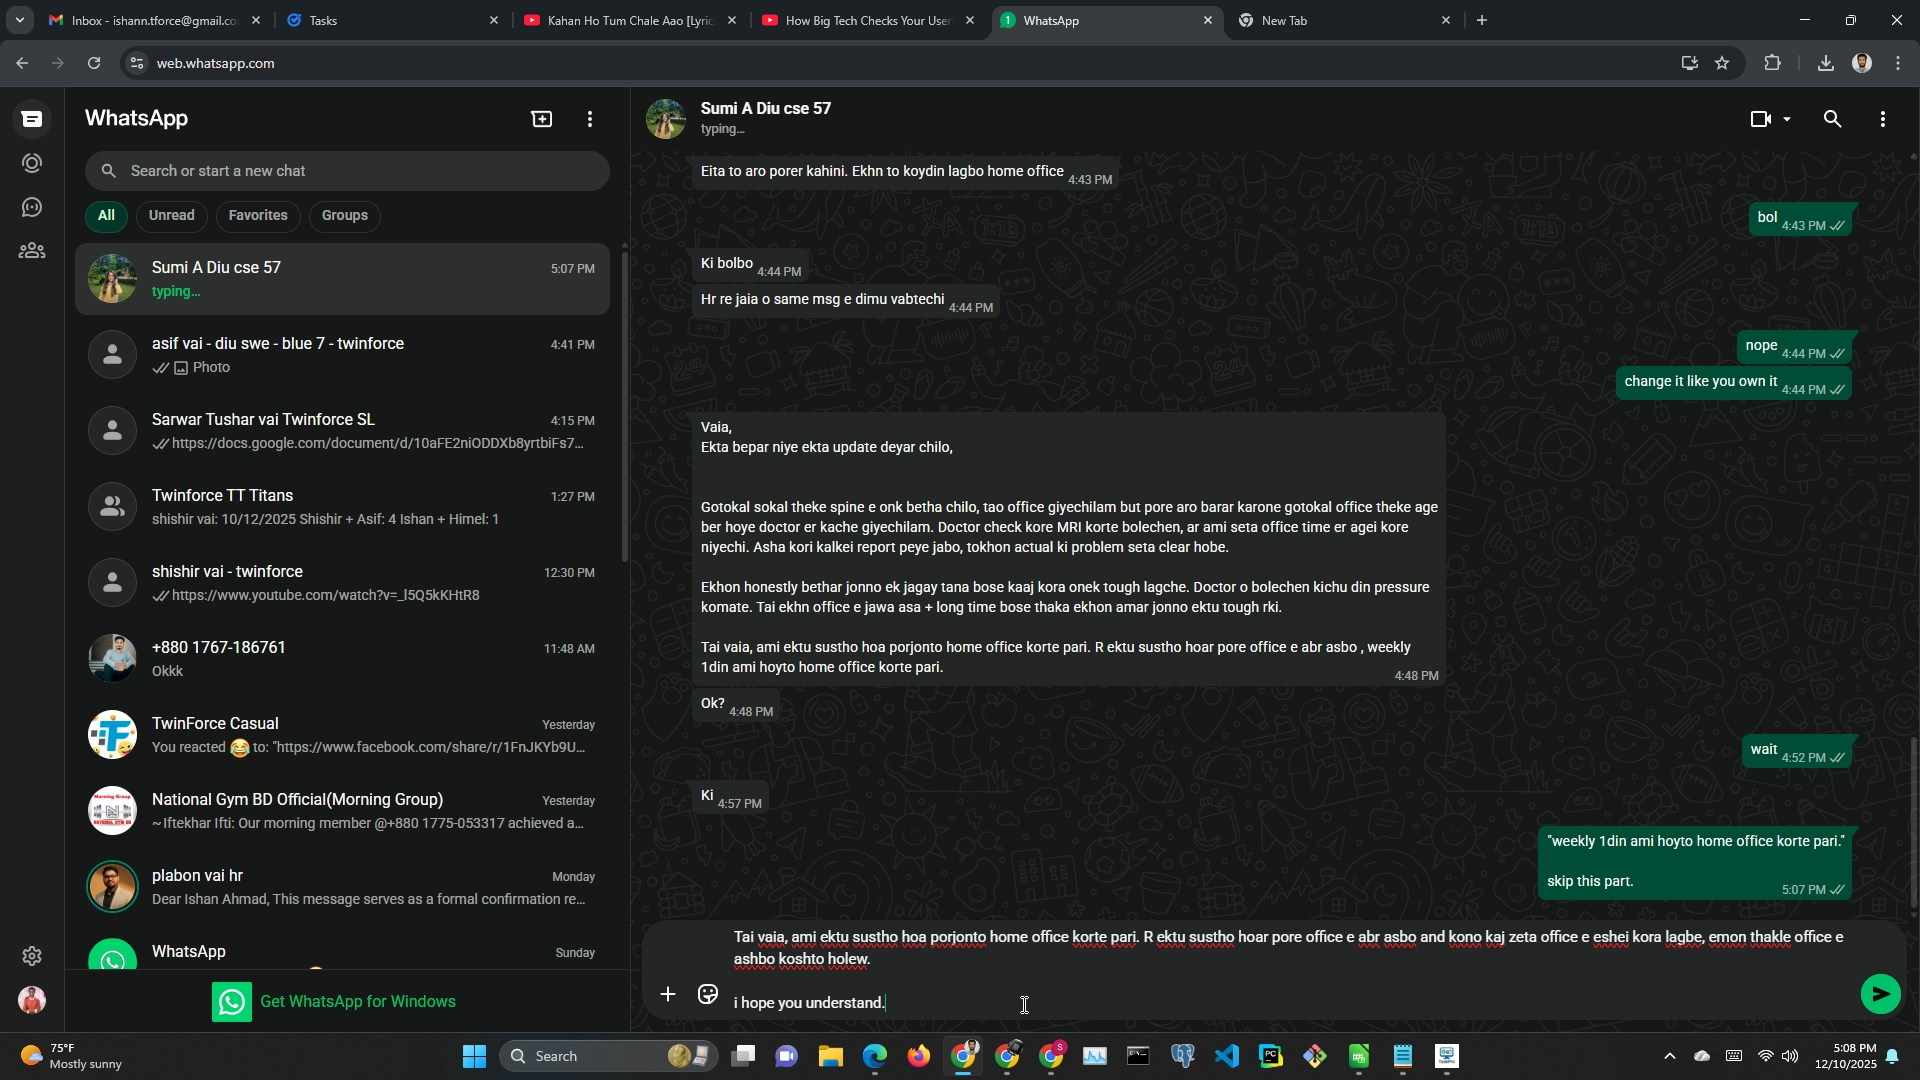The height and width of the screenshot is (1080, 1920).
Task: Expand the video call dropdown arrow
Action: coord(1787,119)
